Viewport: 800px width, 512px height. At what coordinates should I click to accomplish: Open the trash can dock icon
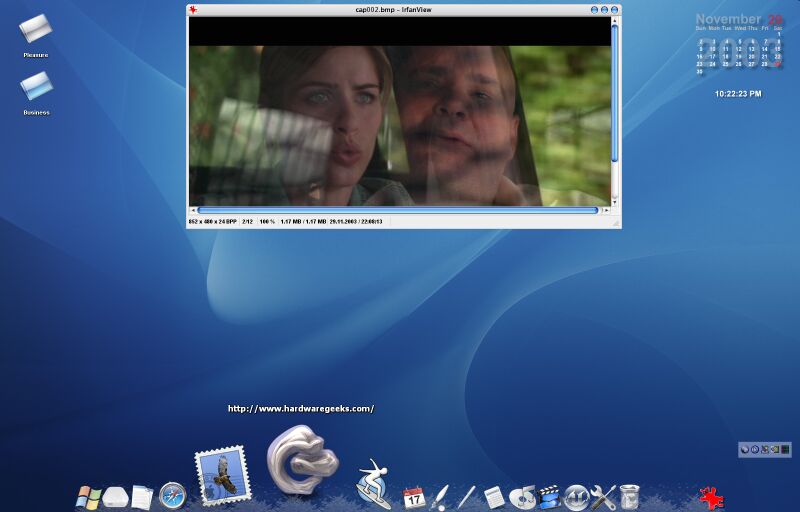630,497
